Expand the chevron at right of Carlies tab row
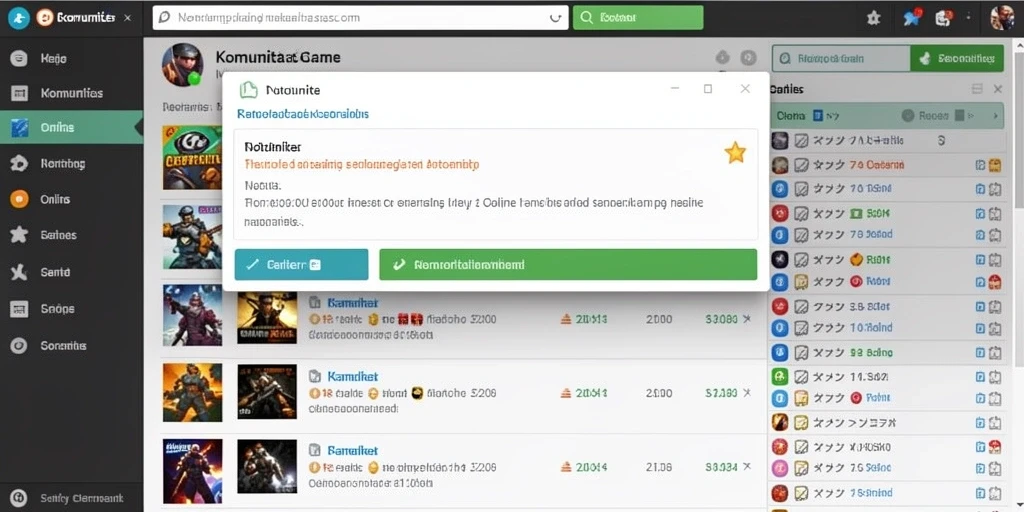 click(x=995, y=116)
